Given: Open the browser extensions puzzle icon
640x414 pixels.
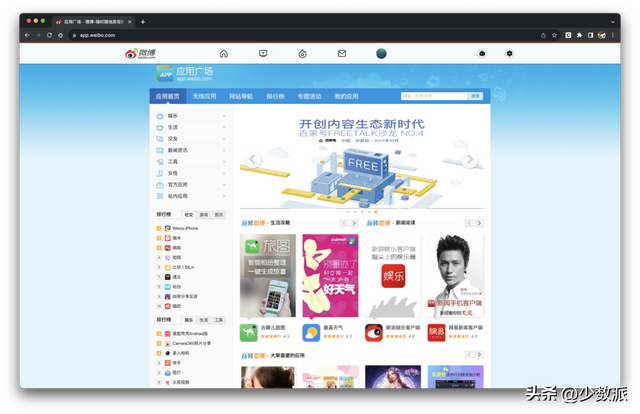Looking at the screenshot, I should [x=579, y=35].
